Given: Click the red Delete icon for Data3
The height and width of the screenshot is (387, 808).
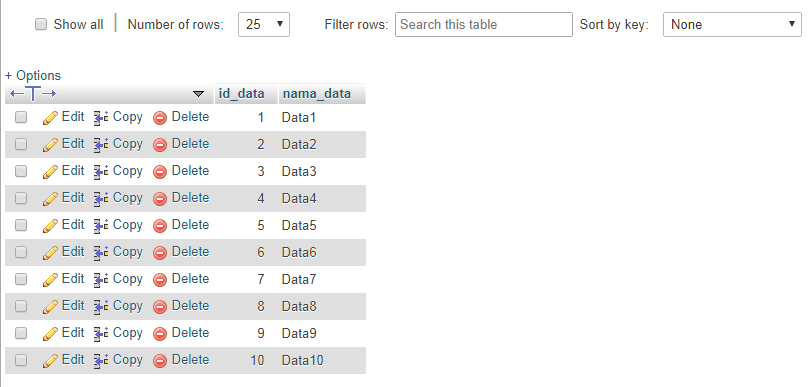Looking at the screenshot, I should (x=160, y=172).
